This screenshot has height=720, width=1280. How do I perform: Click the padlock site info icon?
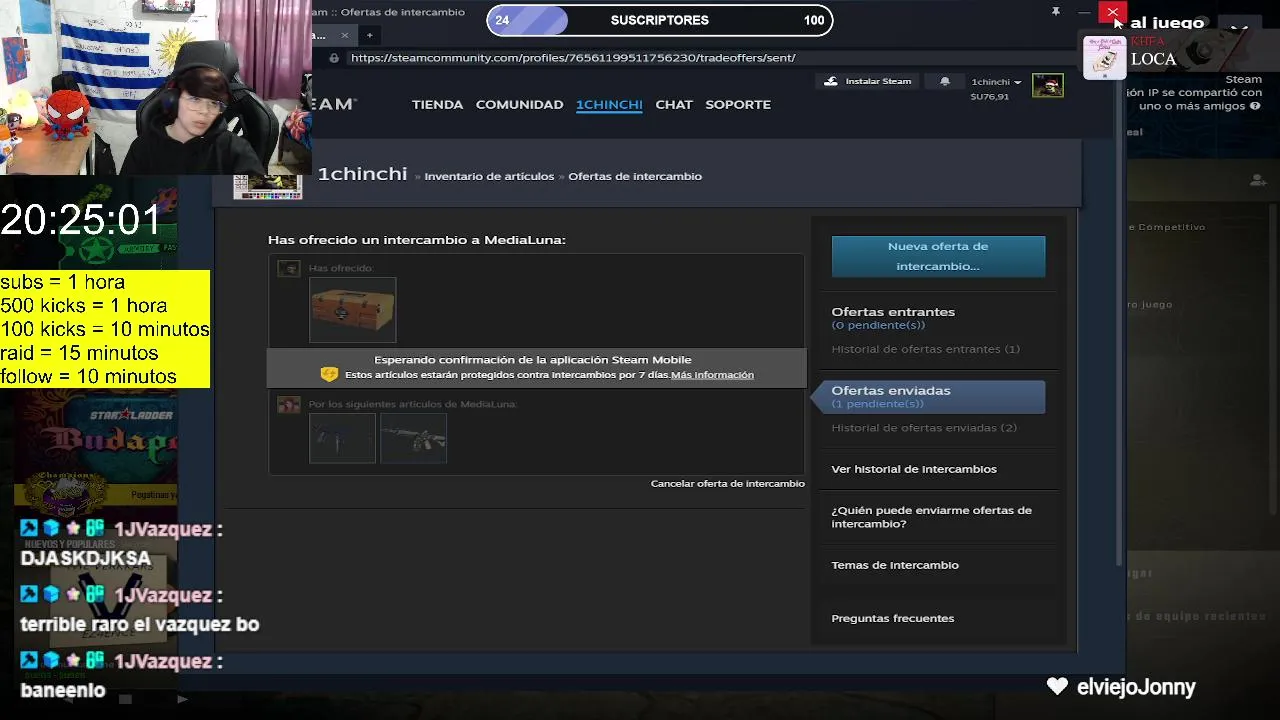tap(334, 58)
